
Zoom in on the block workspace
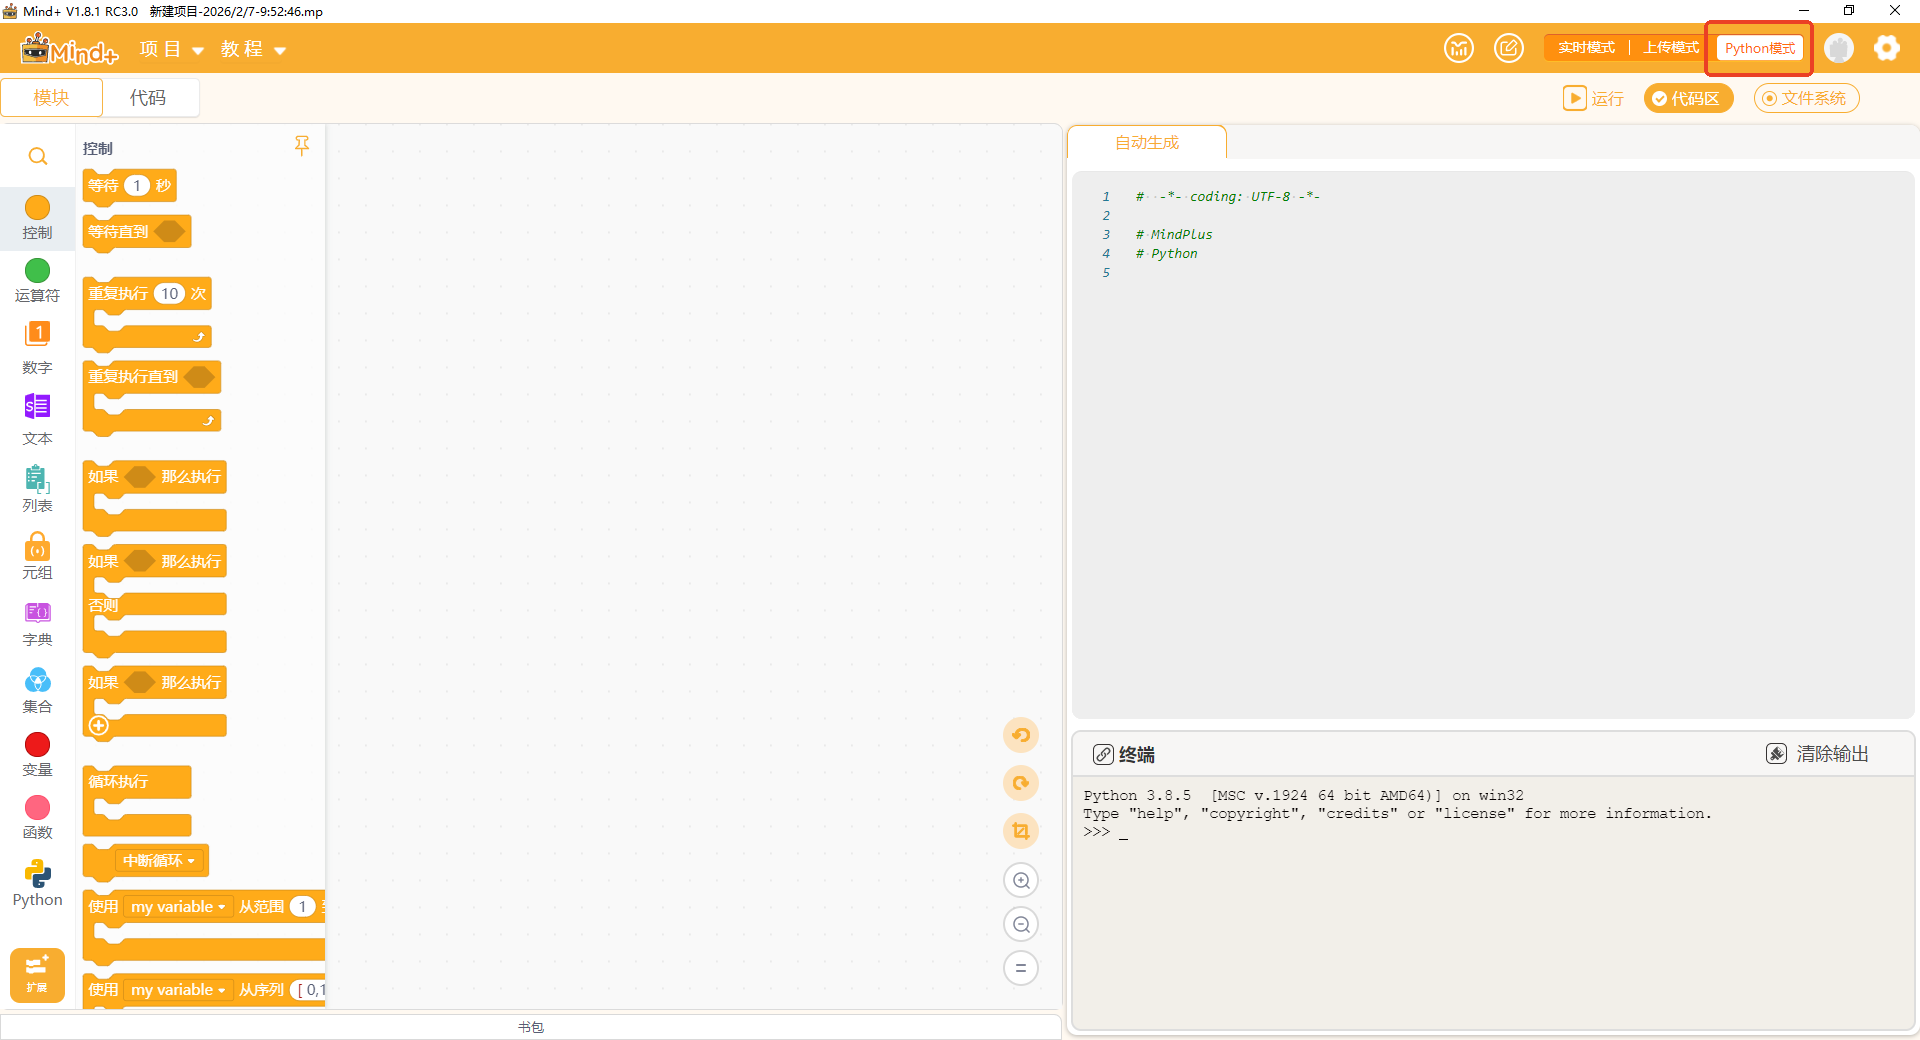pos(1020,880)
